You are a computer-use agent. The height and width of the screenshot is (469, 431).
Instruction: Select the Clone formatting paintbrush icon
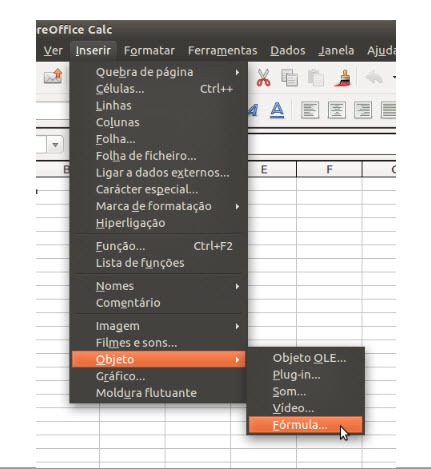tap(343, 78)
